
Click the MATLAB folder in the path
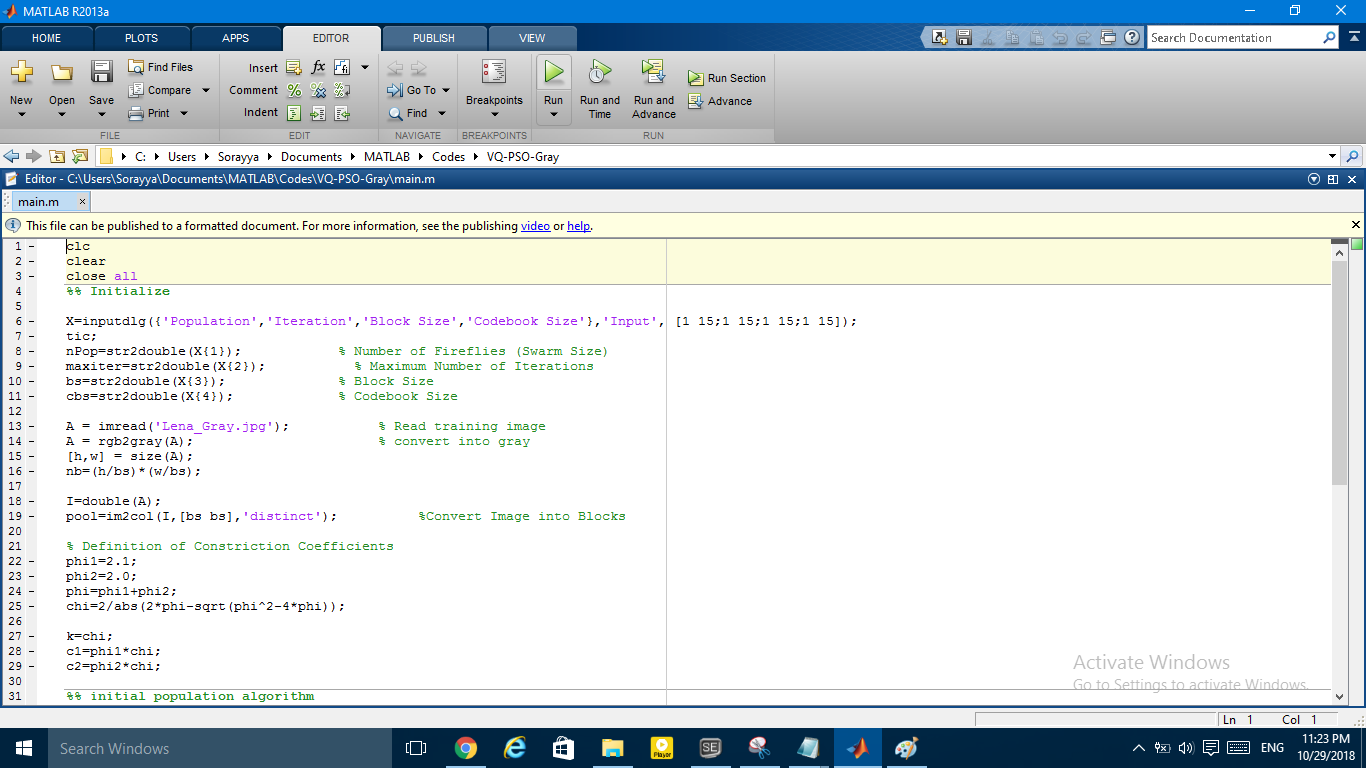pyautogui.click(x=386, y=157)
